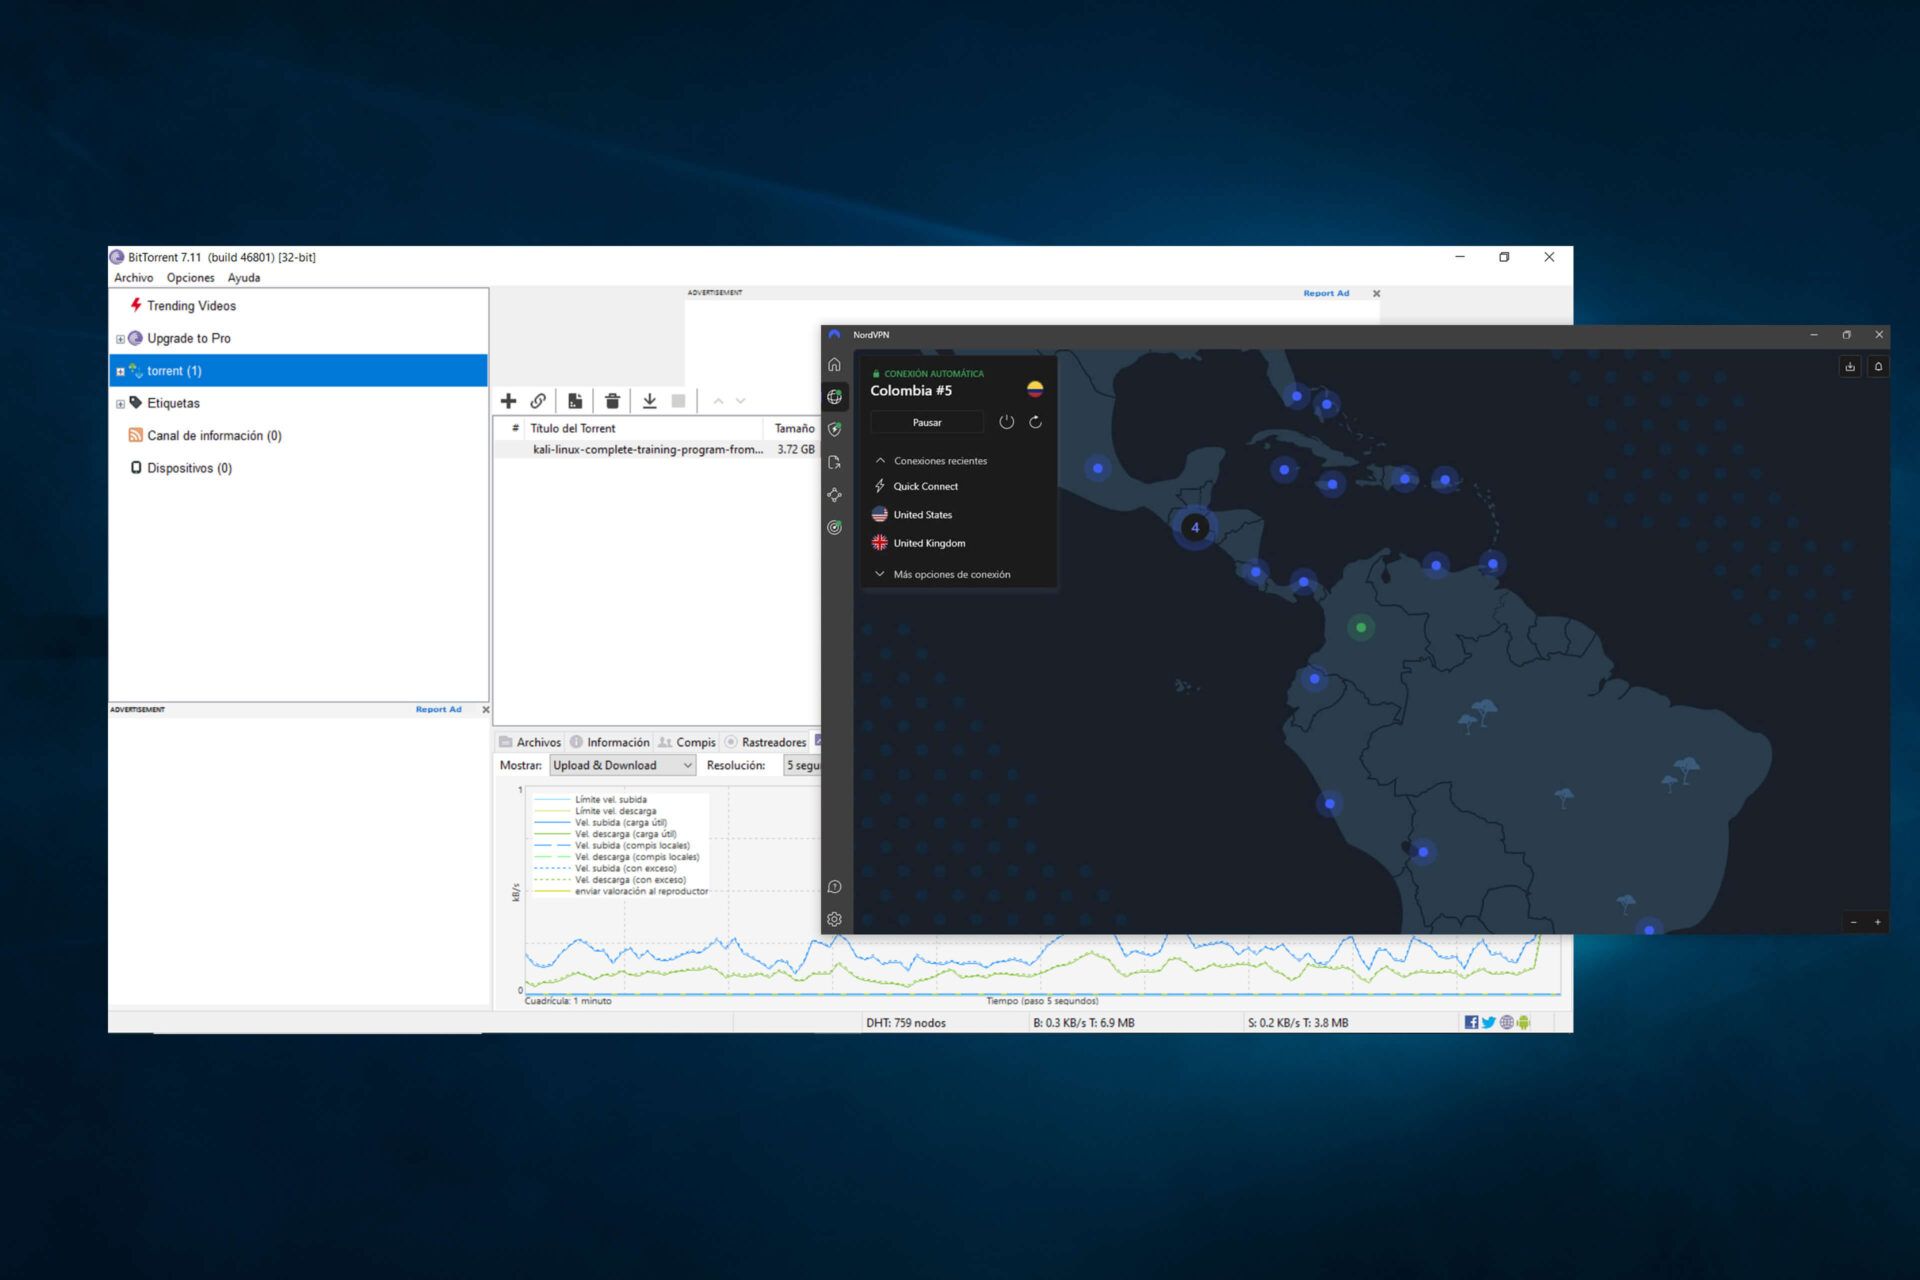Move torrent up in queue arrow
The height and width of the screenshot is (1280, 1920).
(x=718, y=401)
